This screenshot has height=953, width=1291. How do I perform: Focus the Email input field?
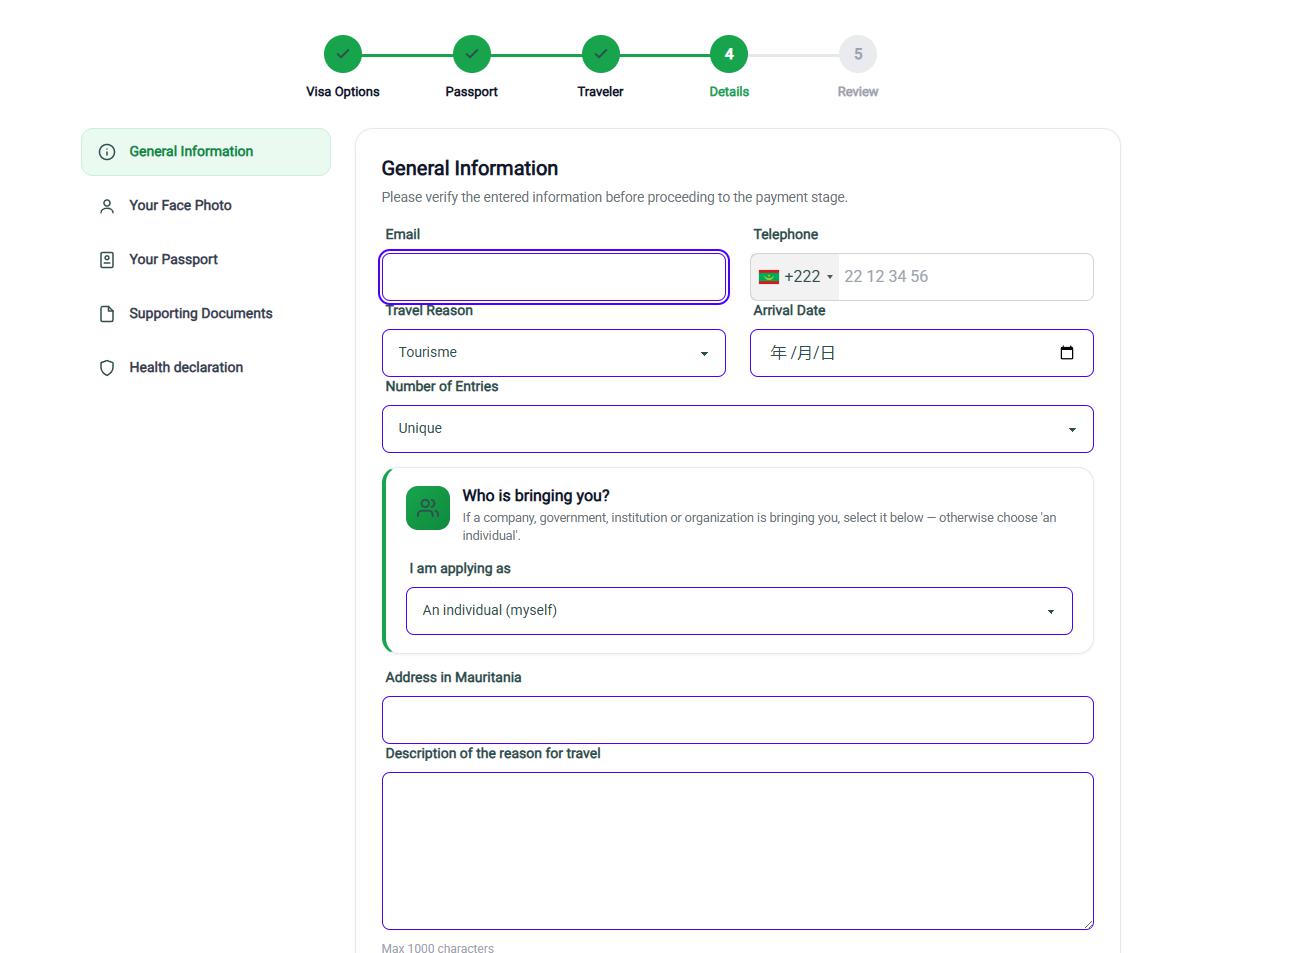[554, 277]
